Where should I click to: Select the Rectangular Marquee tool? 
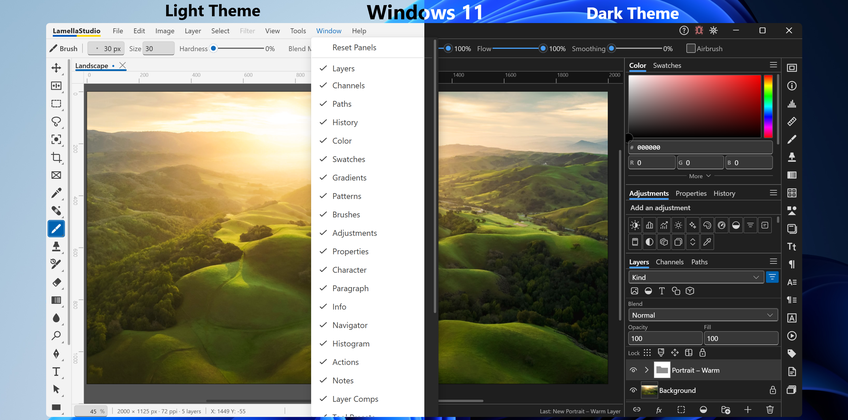pos(56,103)
